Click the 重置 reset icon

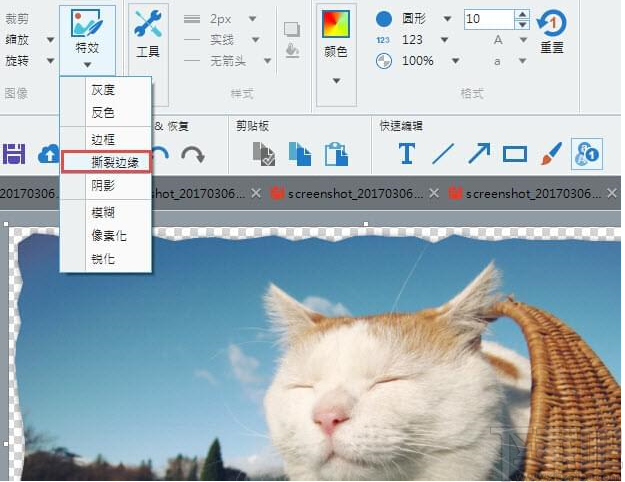point(552,24)
